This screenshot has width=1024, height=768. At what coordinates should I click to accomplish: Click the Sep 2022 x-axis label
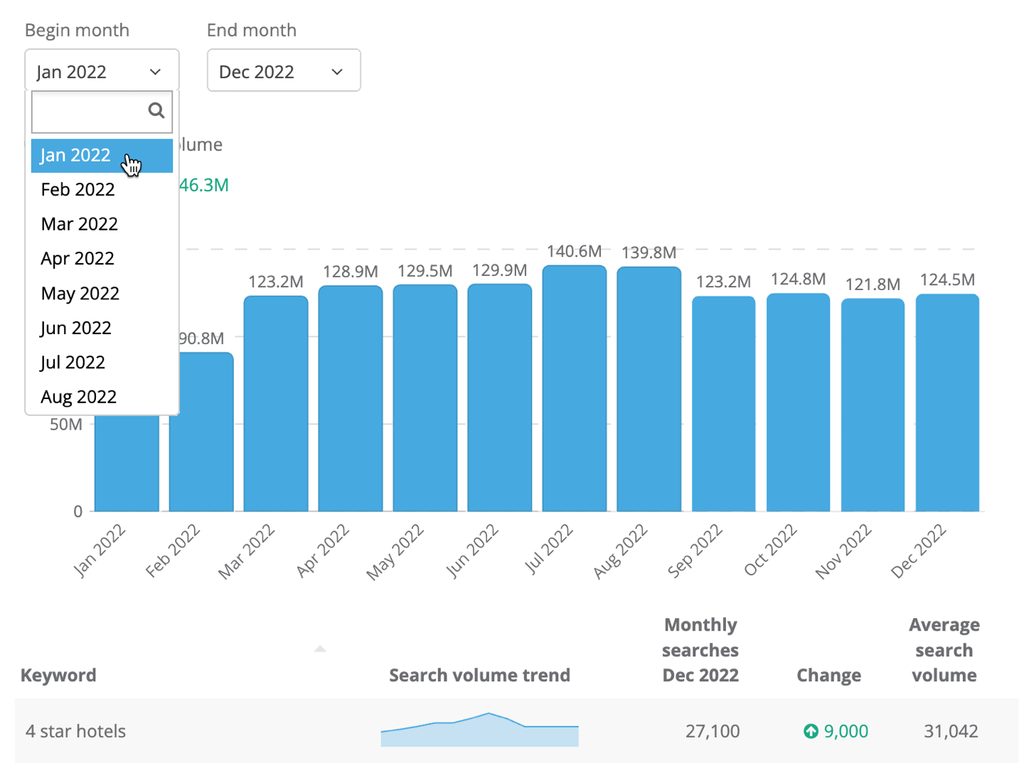tap(695, 551)
